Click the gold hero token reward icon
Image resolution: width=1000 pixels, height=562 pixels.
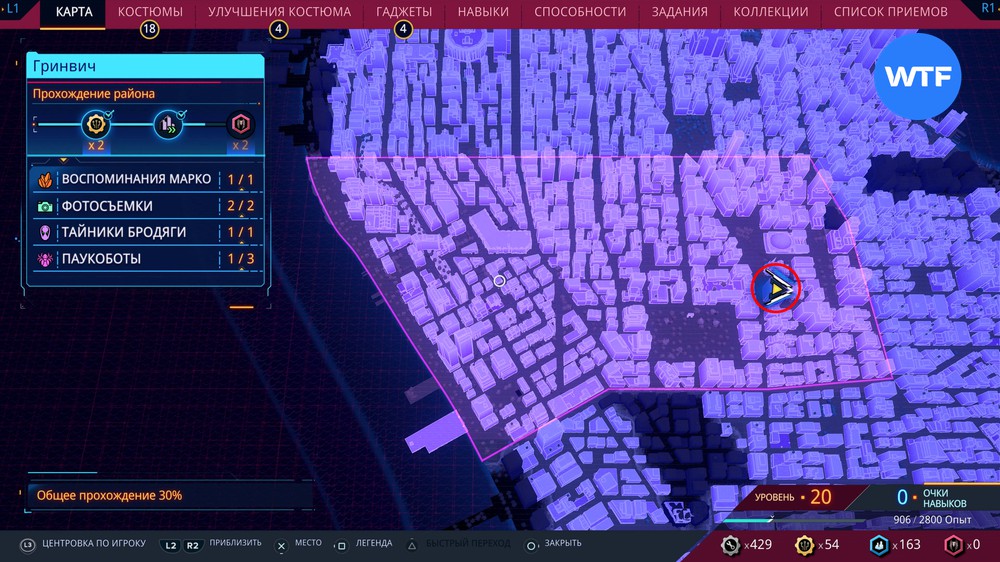pos(97,125)
